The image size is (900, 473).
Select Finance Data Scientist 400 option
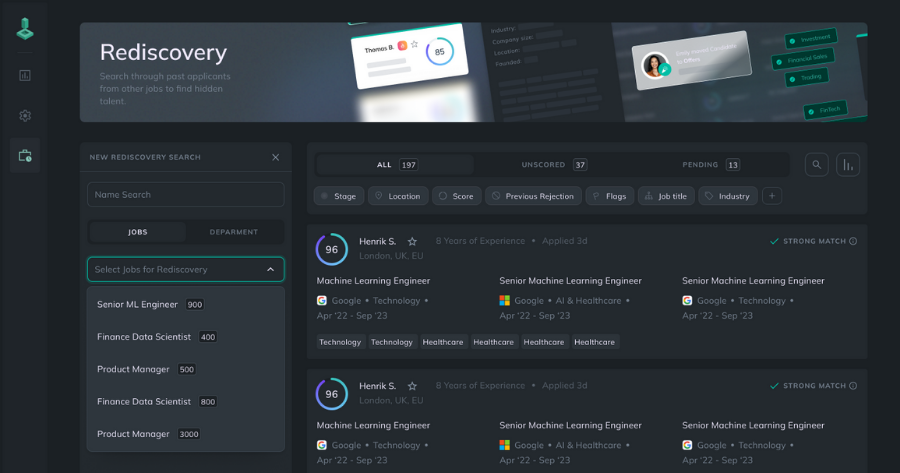coord(185,337)
